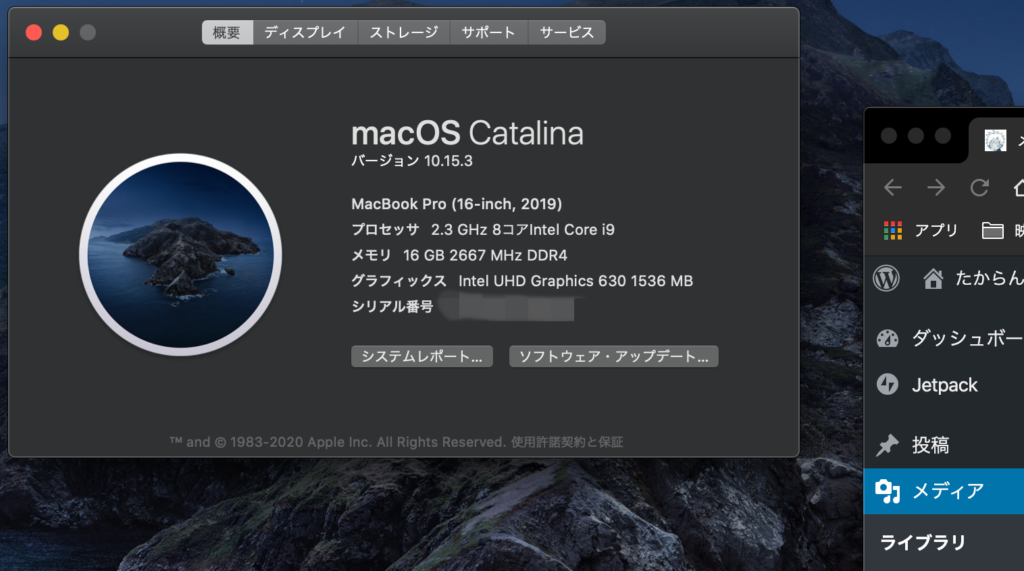Switch to the 概要 tab
The height and width of the screenshot is (571, 1024).
(x=227, y=32)
